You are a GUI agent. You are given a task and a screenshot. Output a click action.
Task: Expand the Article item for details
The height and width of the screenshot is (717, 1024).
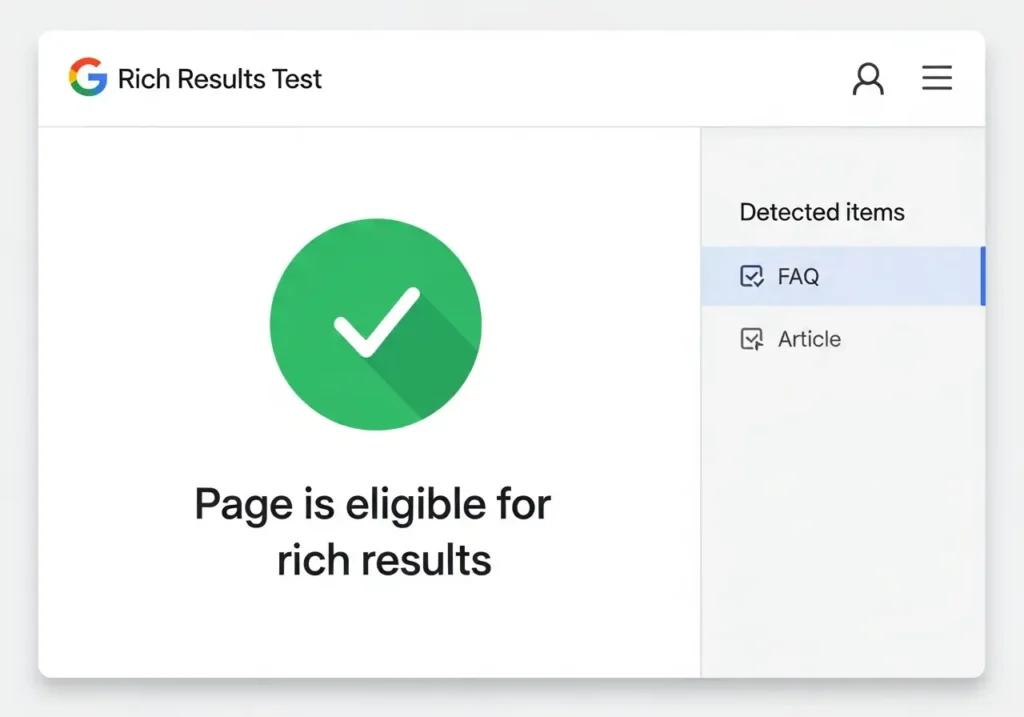tap(807, 339)
